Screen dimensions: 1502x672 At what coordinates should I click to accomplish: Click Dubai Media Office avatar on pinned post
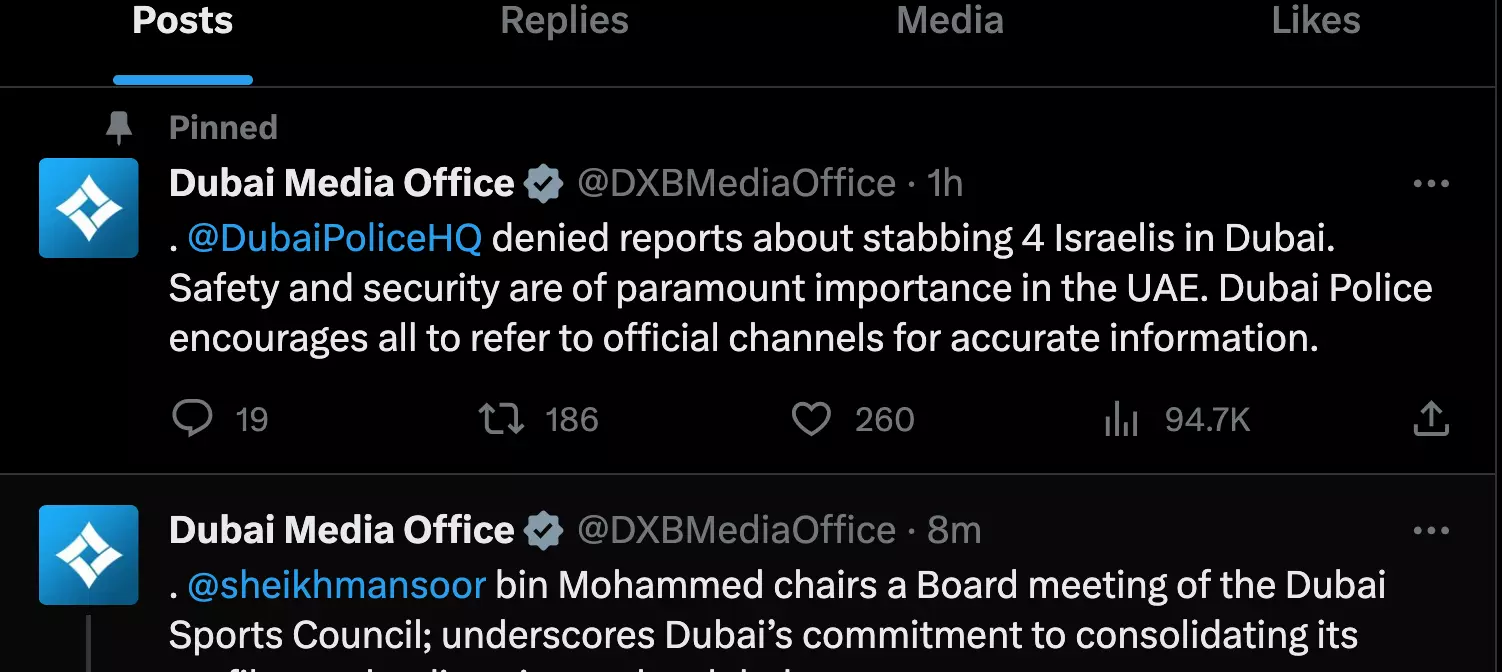tap(89, 208)
